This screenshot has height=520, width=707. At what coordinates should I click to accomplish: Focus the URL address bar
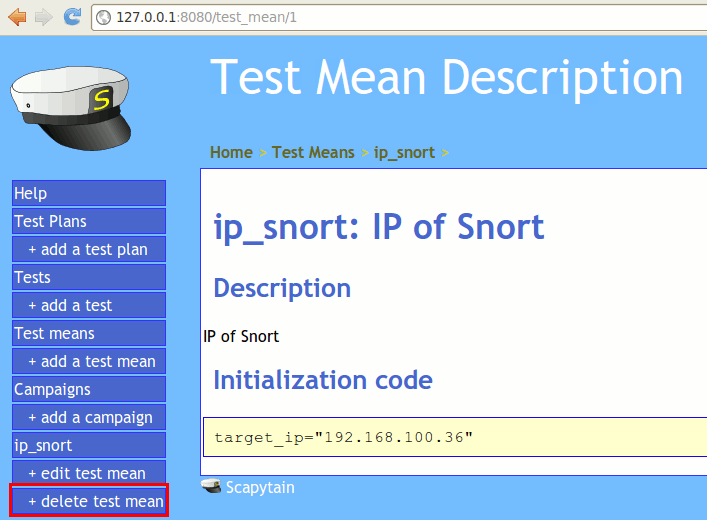pyautogui.click(x=400, y=18)
